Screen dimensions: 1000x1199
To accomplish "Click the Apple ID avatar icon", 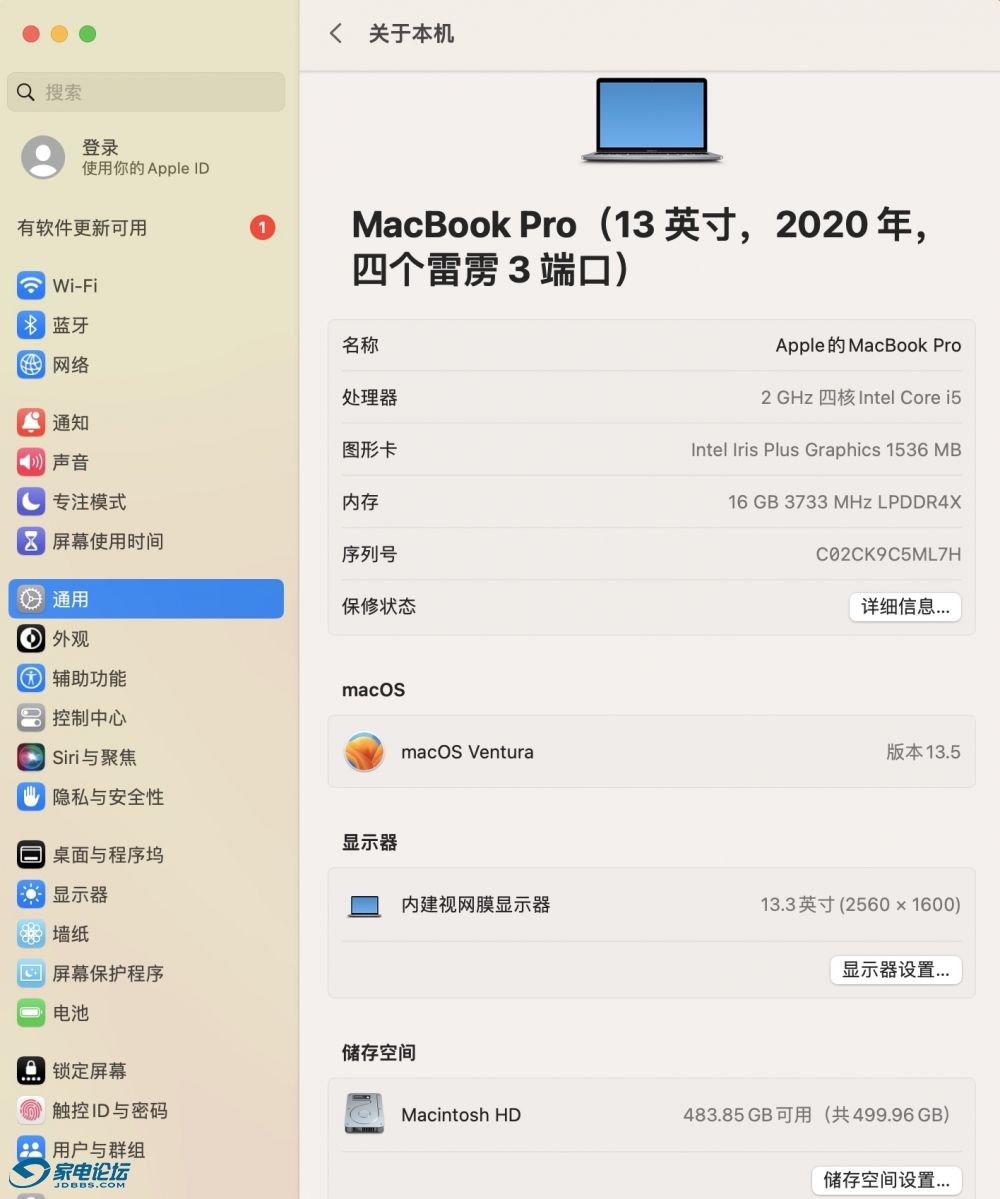I will point(43,158).
